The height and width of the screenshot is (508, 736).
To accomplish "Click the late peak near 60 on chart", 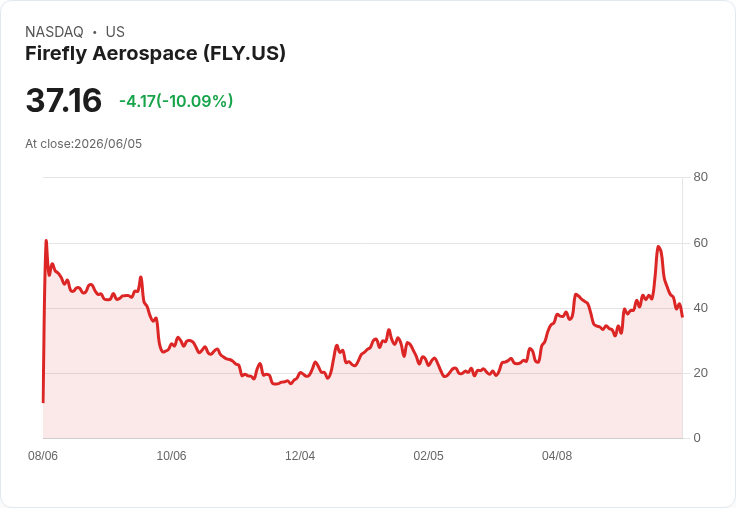I will coord(659,246).
